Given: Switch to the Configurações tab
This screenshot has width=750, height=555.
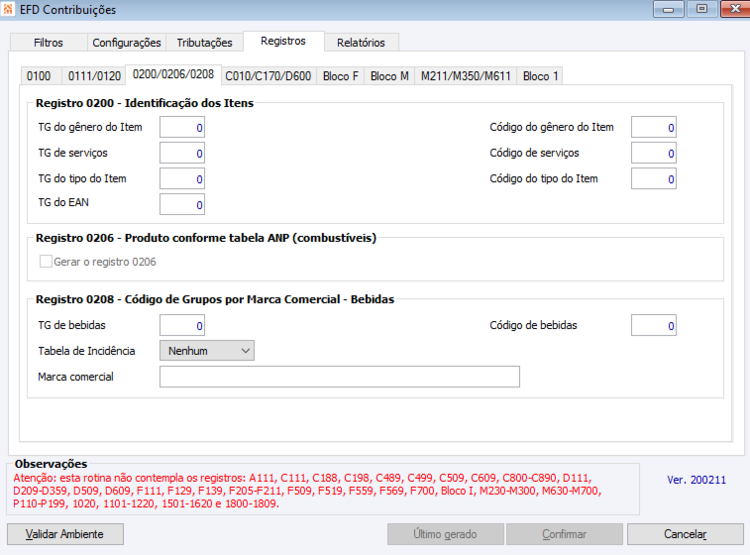Looking at the screenshot, I should tap(126, 43).
